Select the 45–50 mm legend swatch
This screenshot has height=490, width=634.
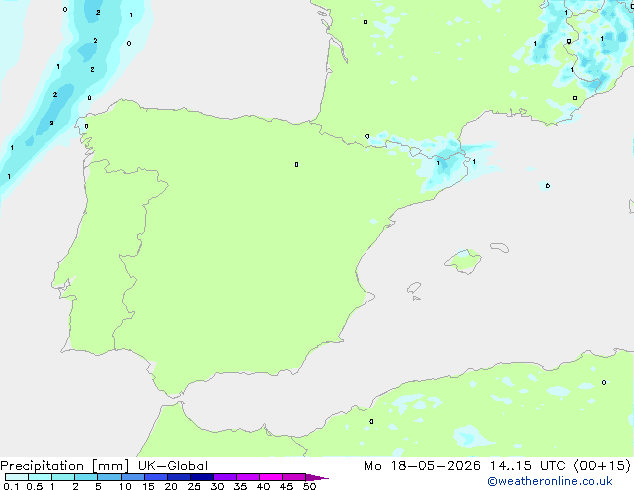[294, 477]
